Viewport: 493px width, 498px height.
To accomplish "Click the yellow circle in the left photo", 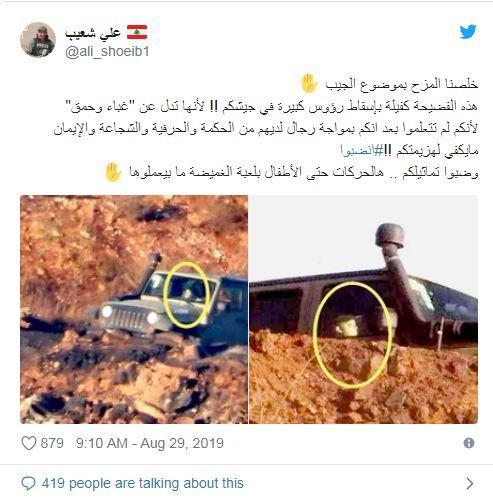I will coord(186,295).
